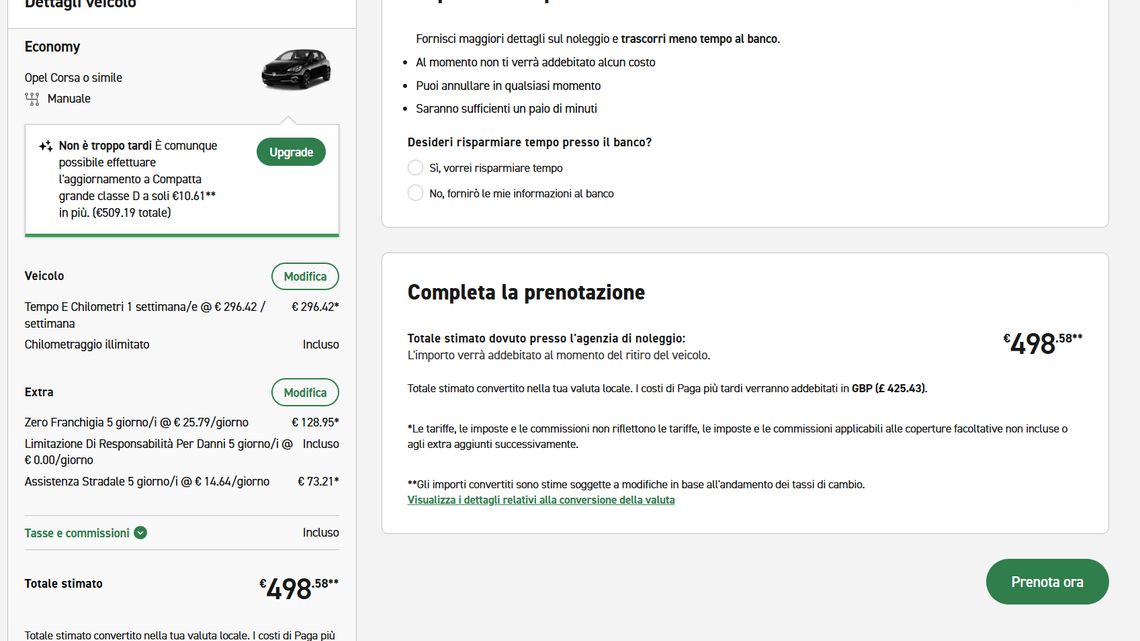Open currency conversion details link
The width and height of the screenshot is (1140, 641).
click(541, 500)
